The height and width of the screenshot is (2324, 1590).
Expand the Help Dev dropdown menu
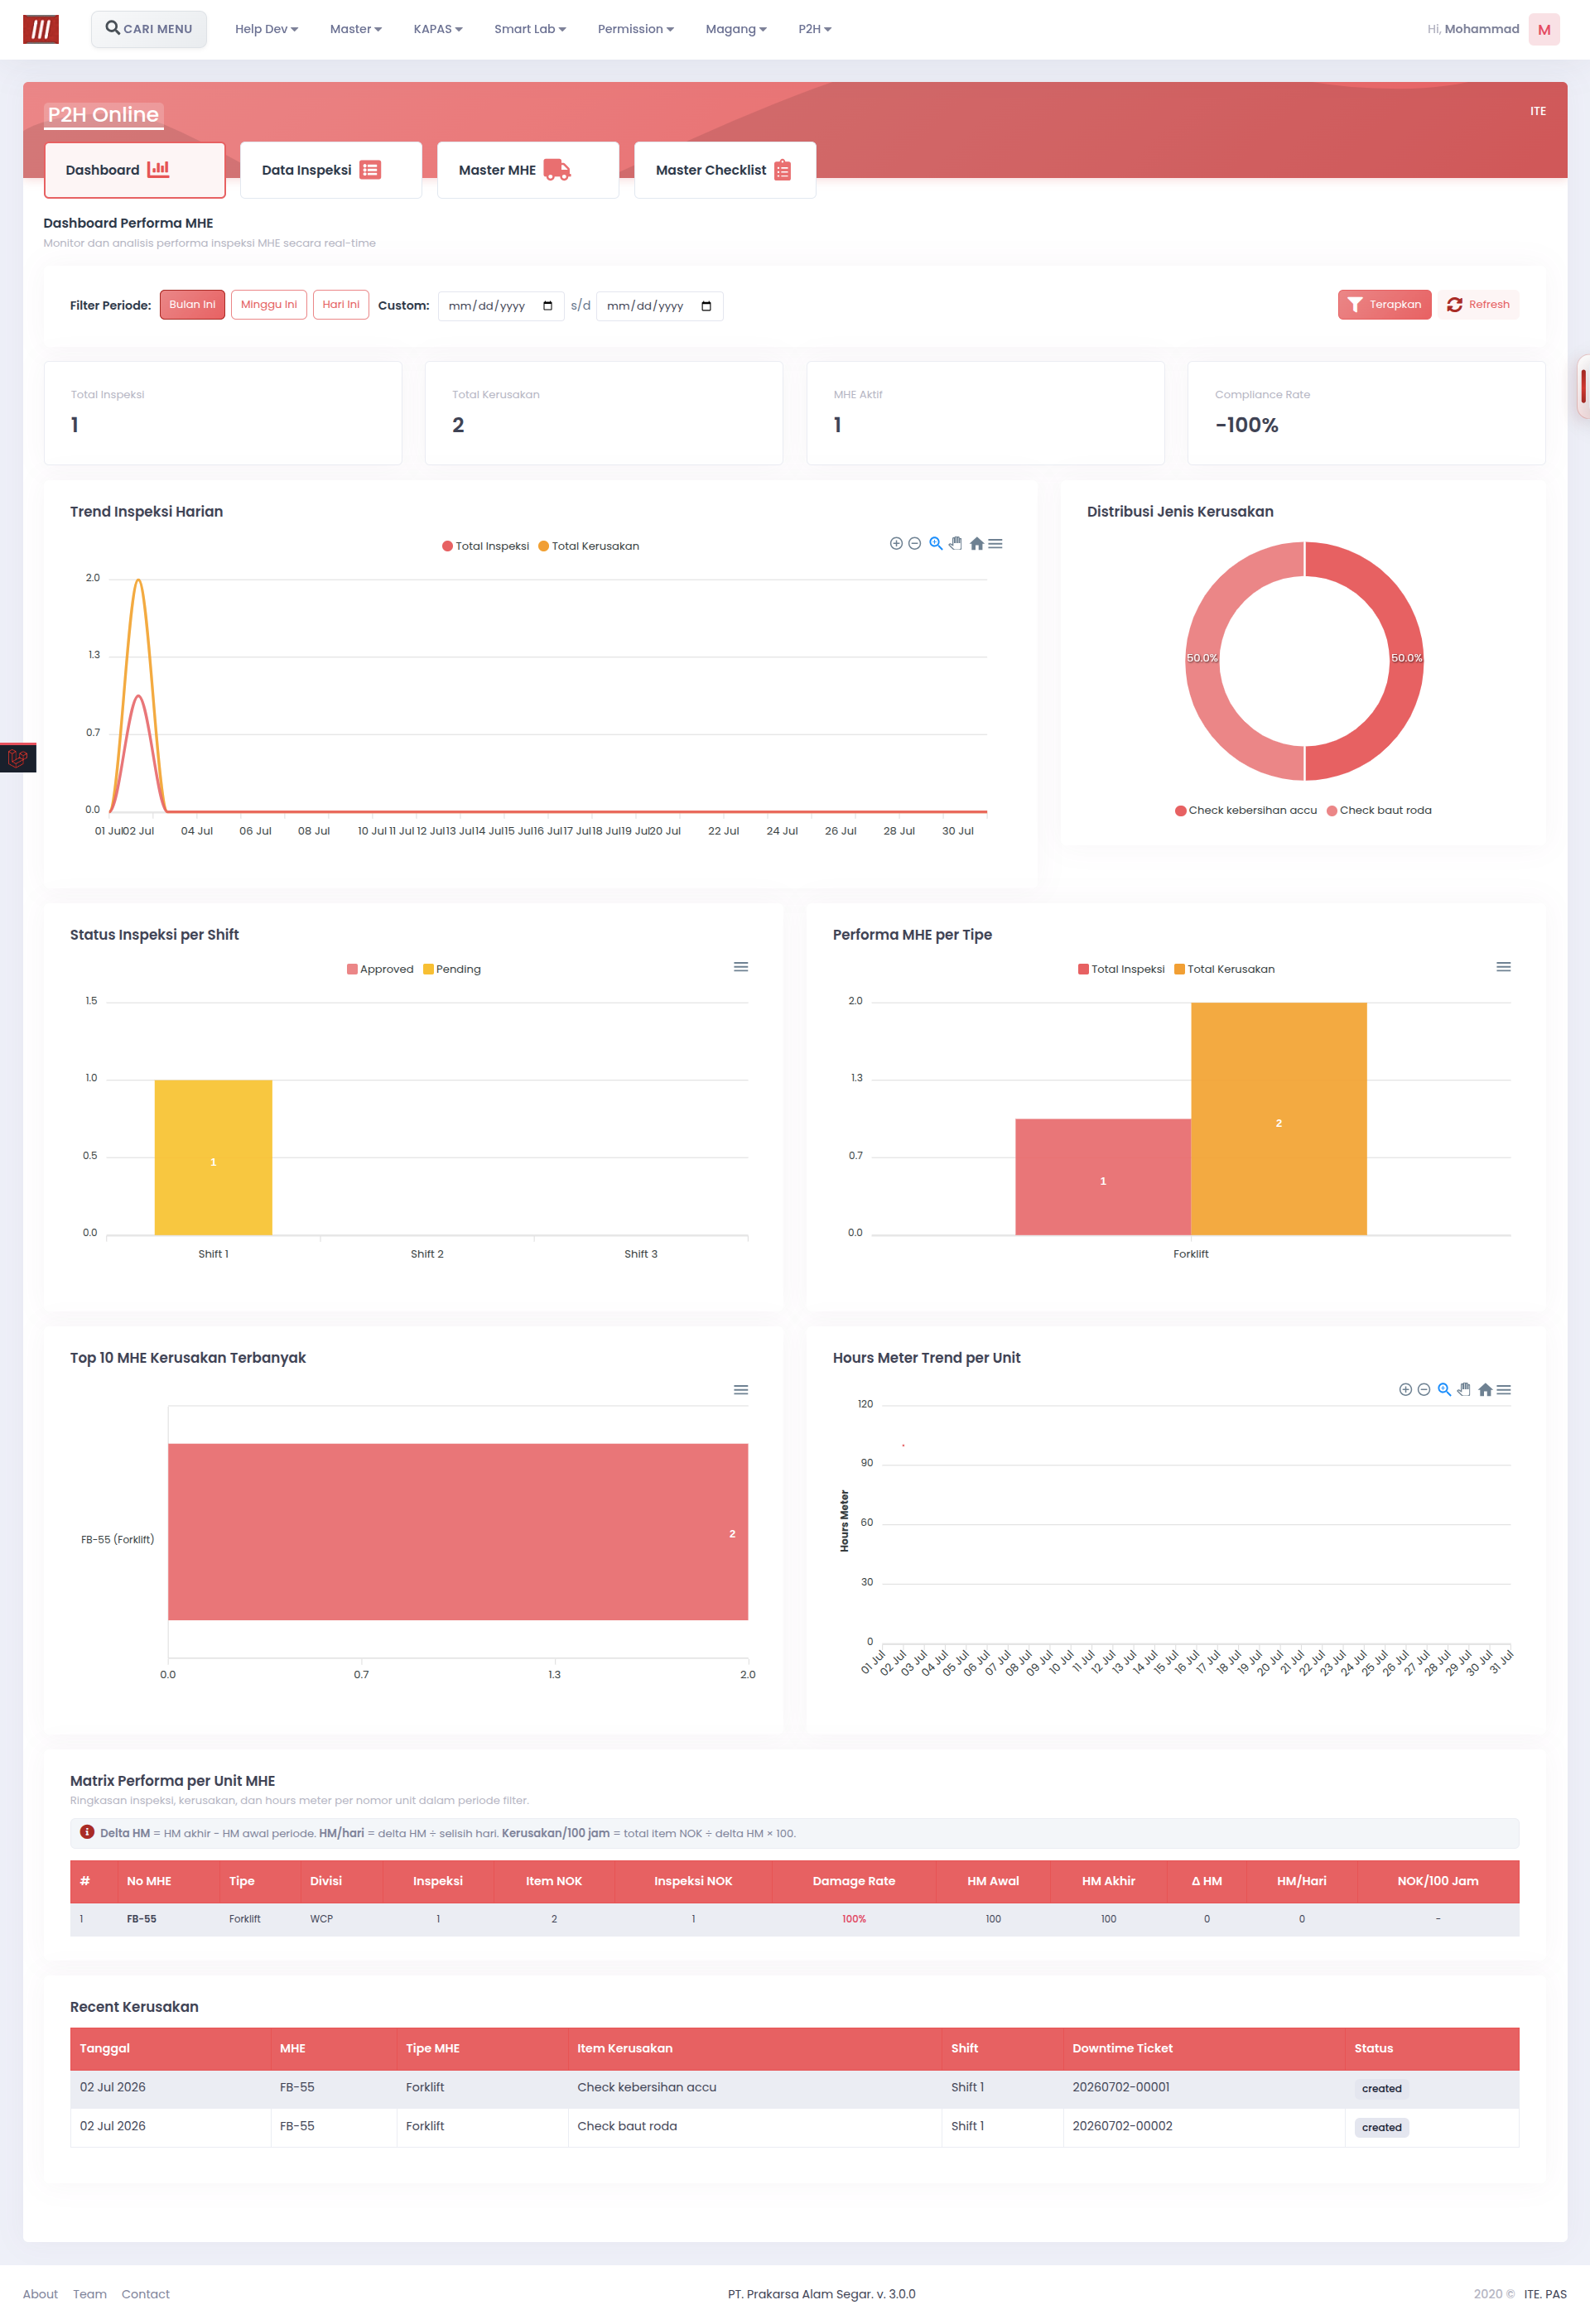click(x=267, y=29)
